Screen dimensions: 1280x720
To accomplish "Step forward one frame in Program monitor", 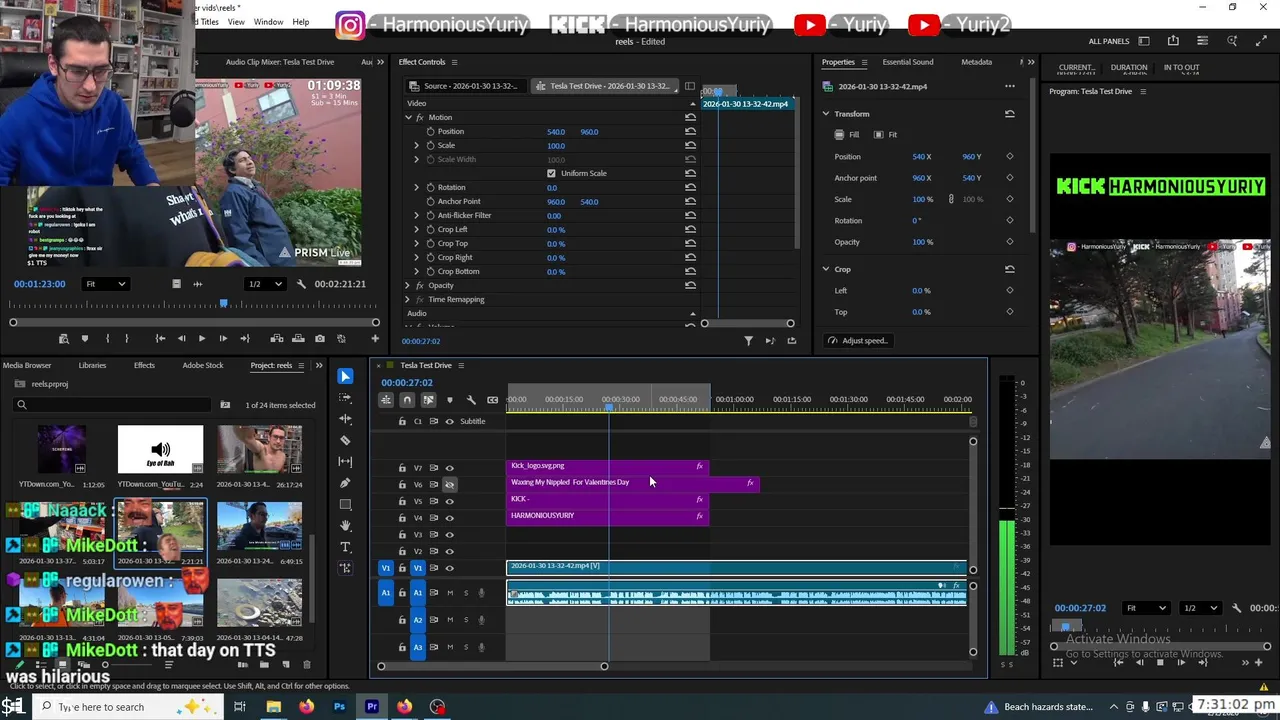I will (1181, 662).
